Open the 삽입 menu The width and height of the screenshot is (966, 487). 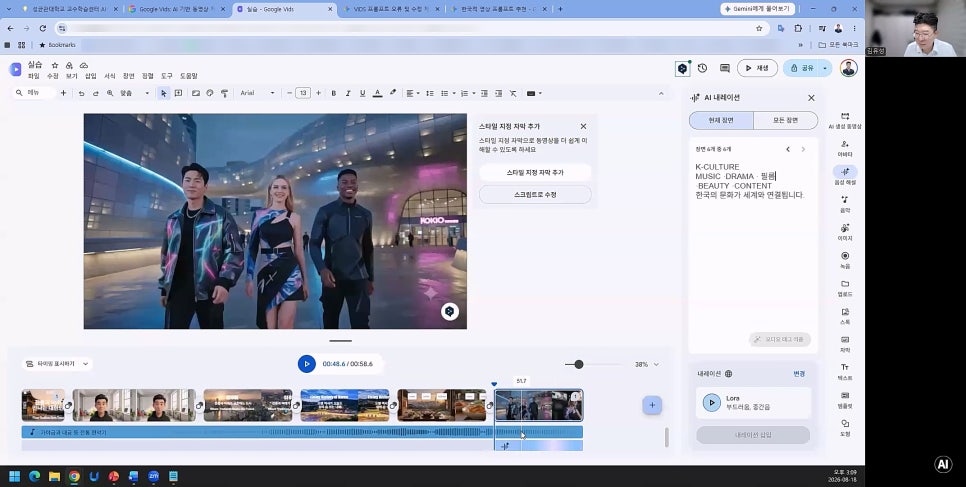coord(91,76)
